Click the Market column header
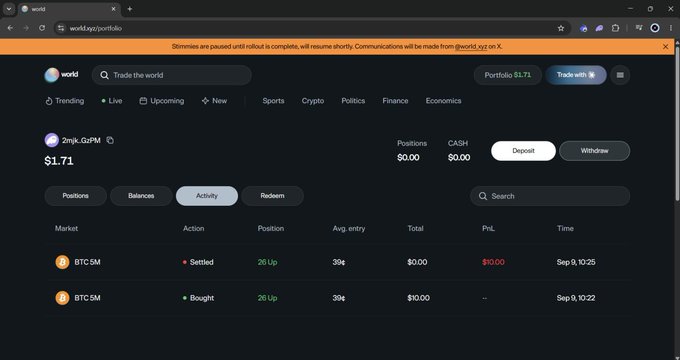This screenshot has width=680, height=360. pyautogui.click(x=66, y=228)
